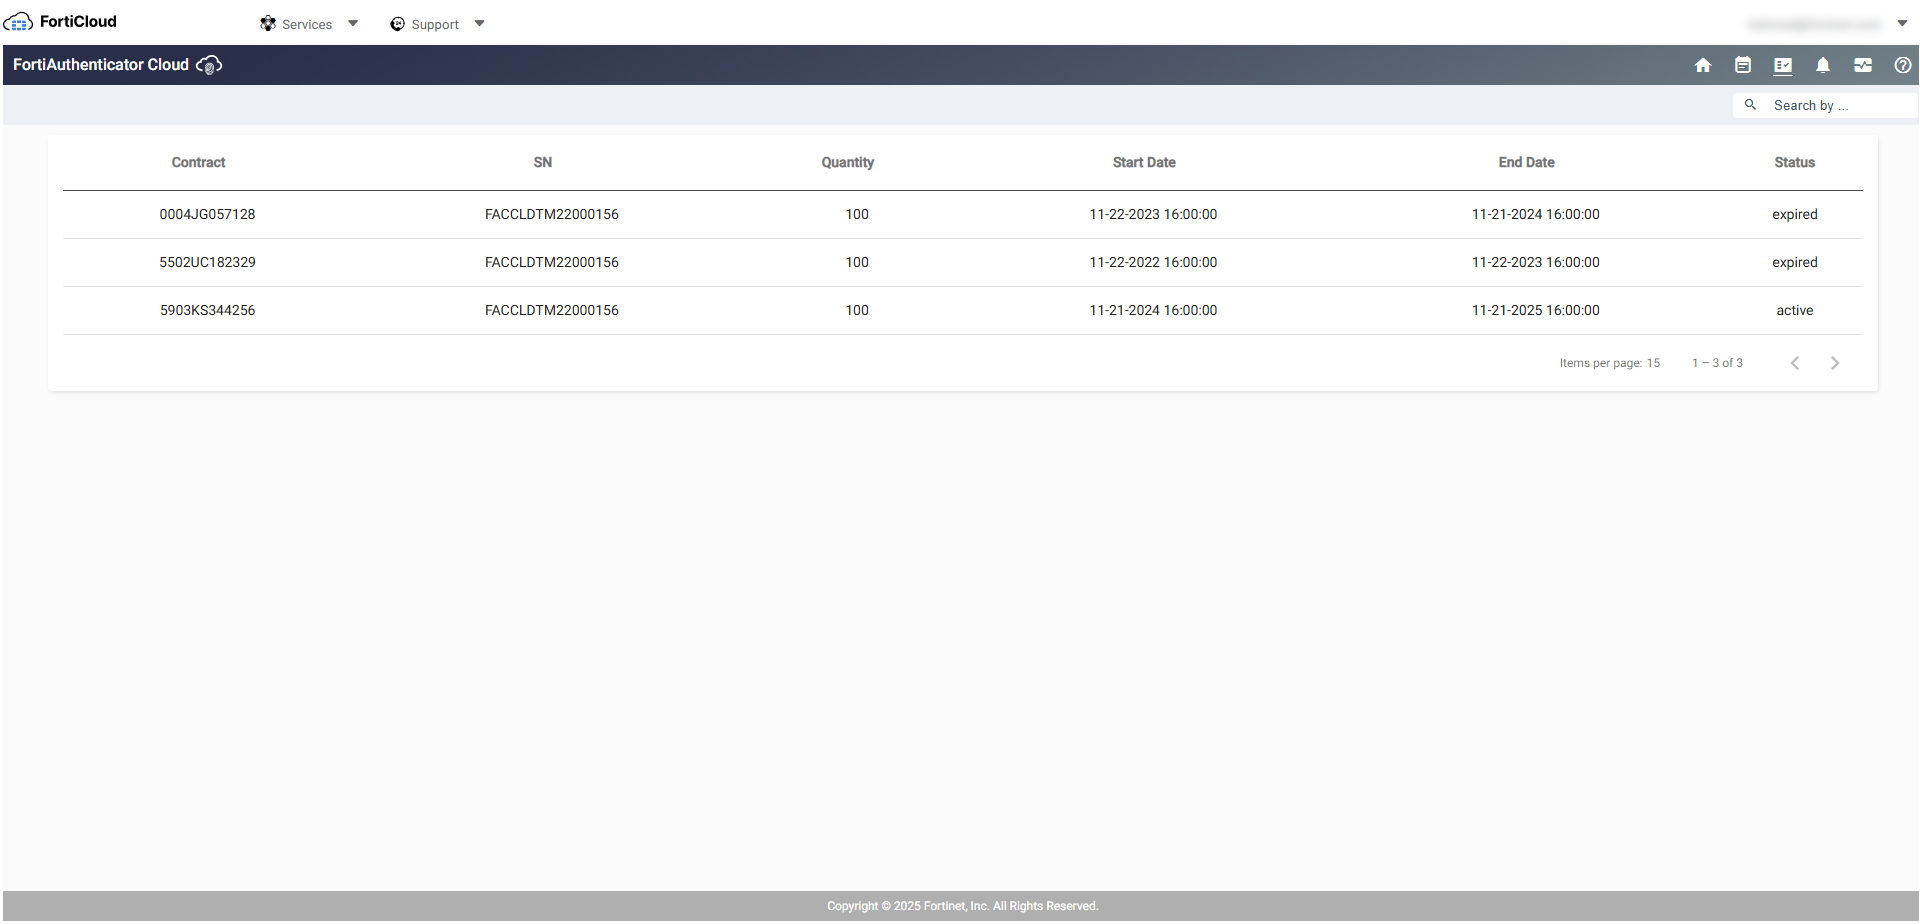Click the expired status of contract 0004JG057128
This screenshot has width=1920, height=924.
coord(1795,214)
